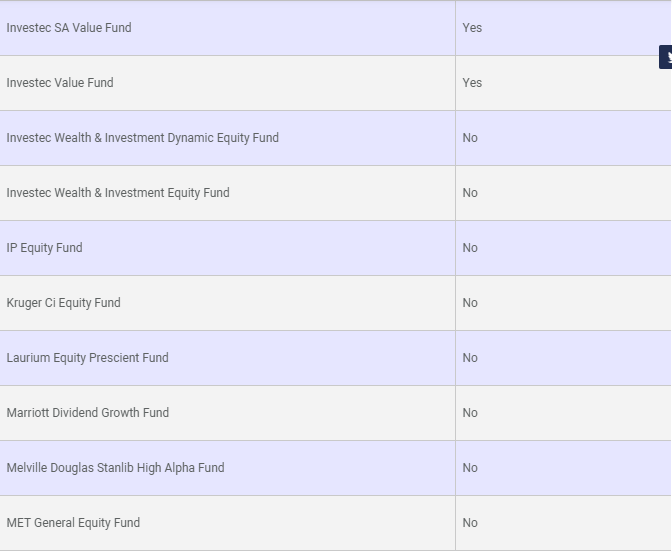Click Marriott Dividend Growth Fund

[87, 413]
